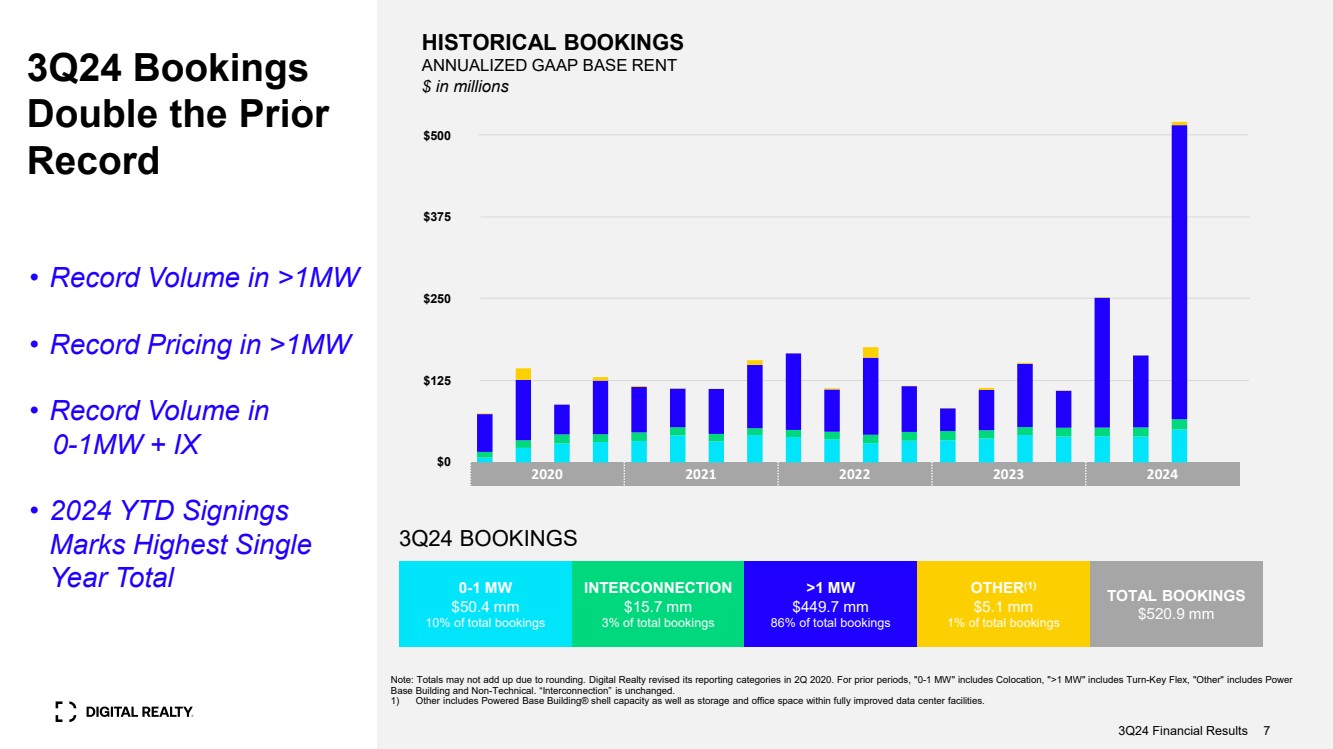Click the yellow Other legend box
Screen dimensions: 1333x749
point(1003,604)
